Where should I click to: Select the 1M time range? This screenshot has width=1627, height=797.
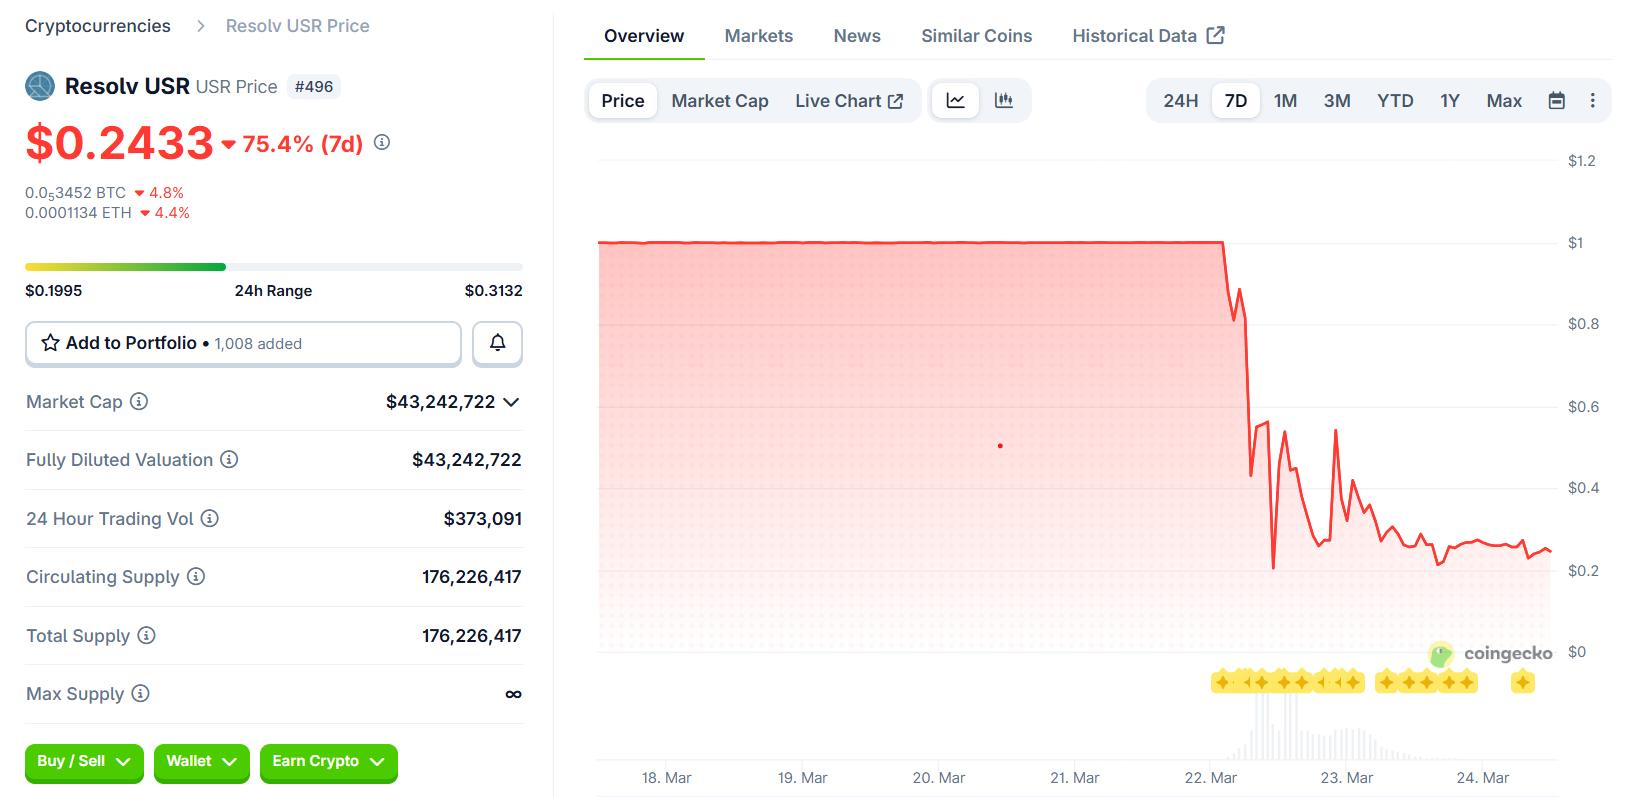click(x=1285, y=101)
